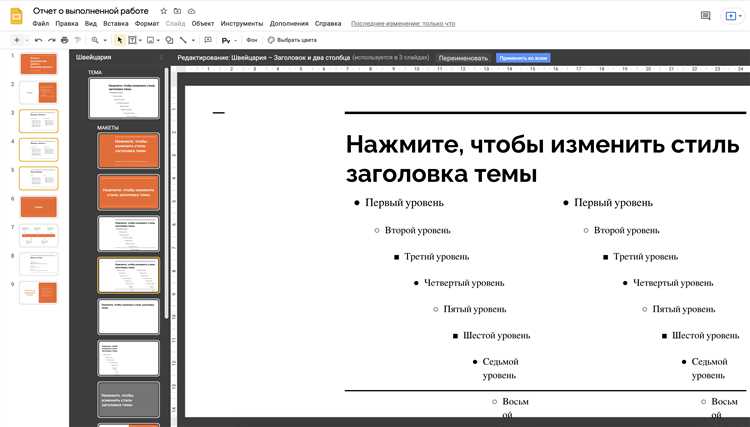Open the Файл menu
This screenshot has height=427, width=750.
pos(41,23)
